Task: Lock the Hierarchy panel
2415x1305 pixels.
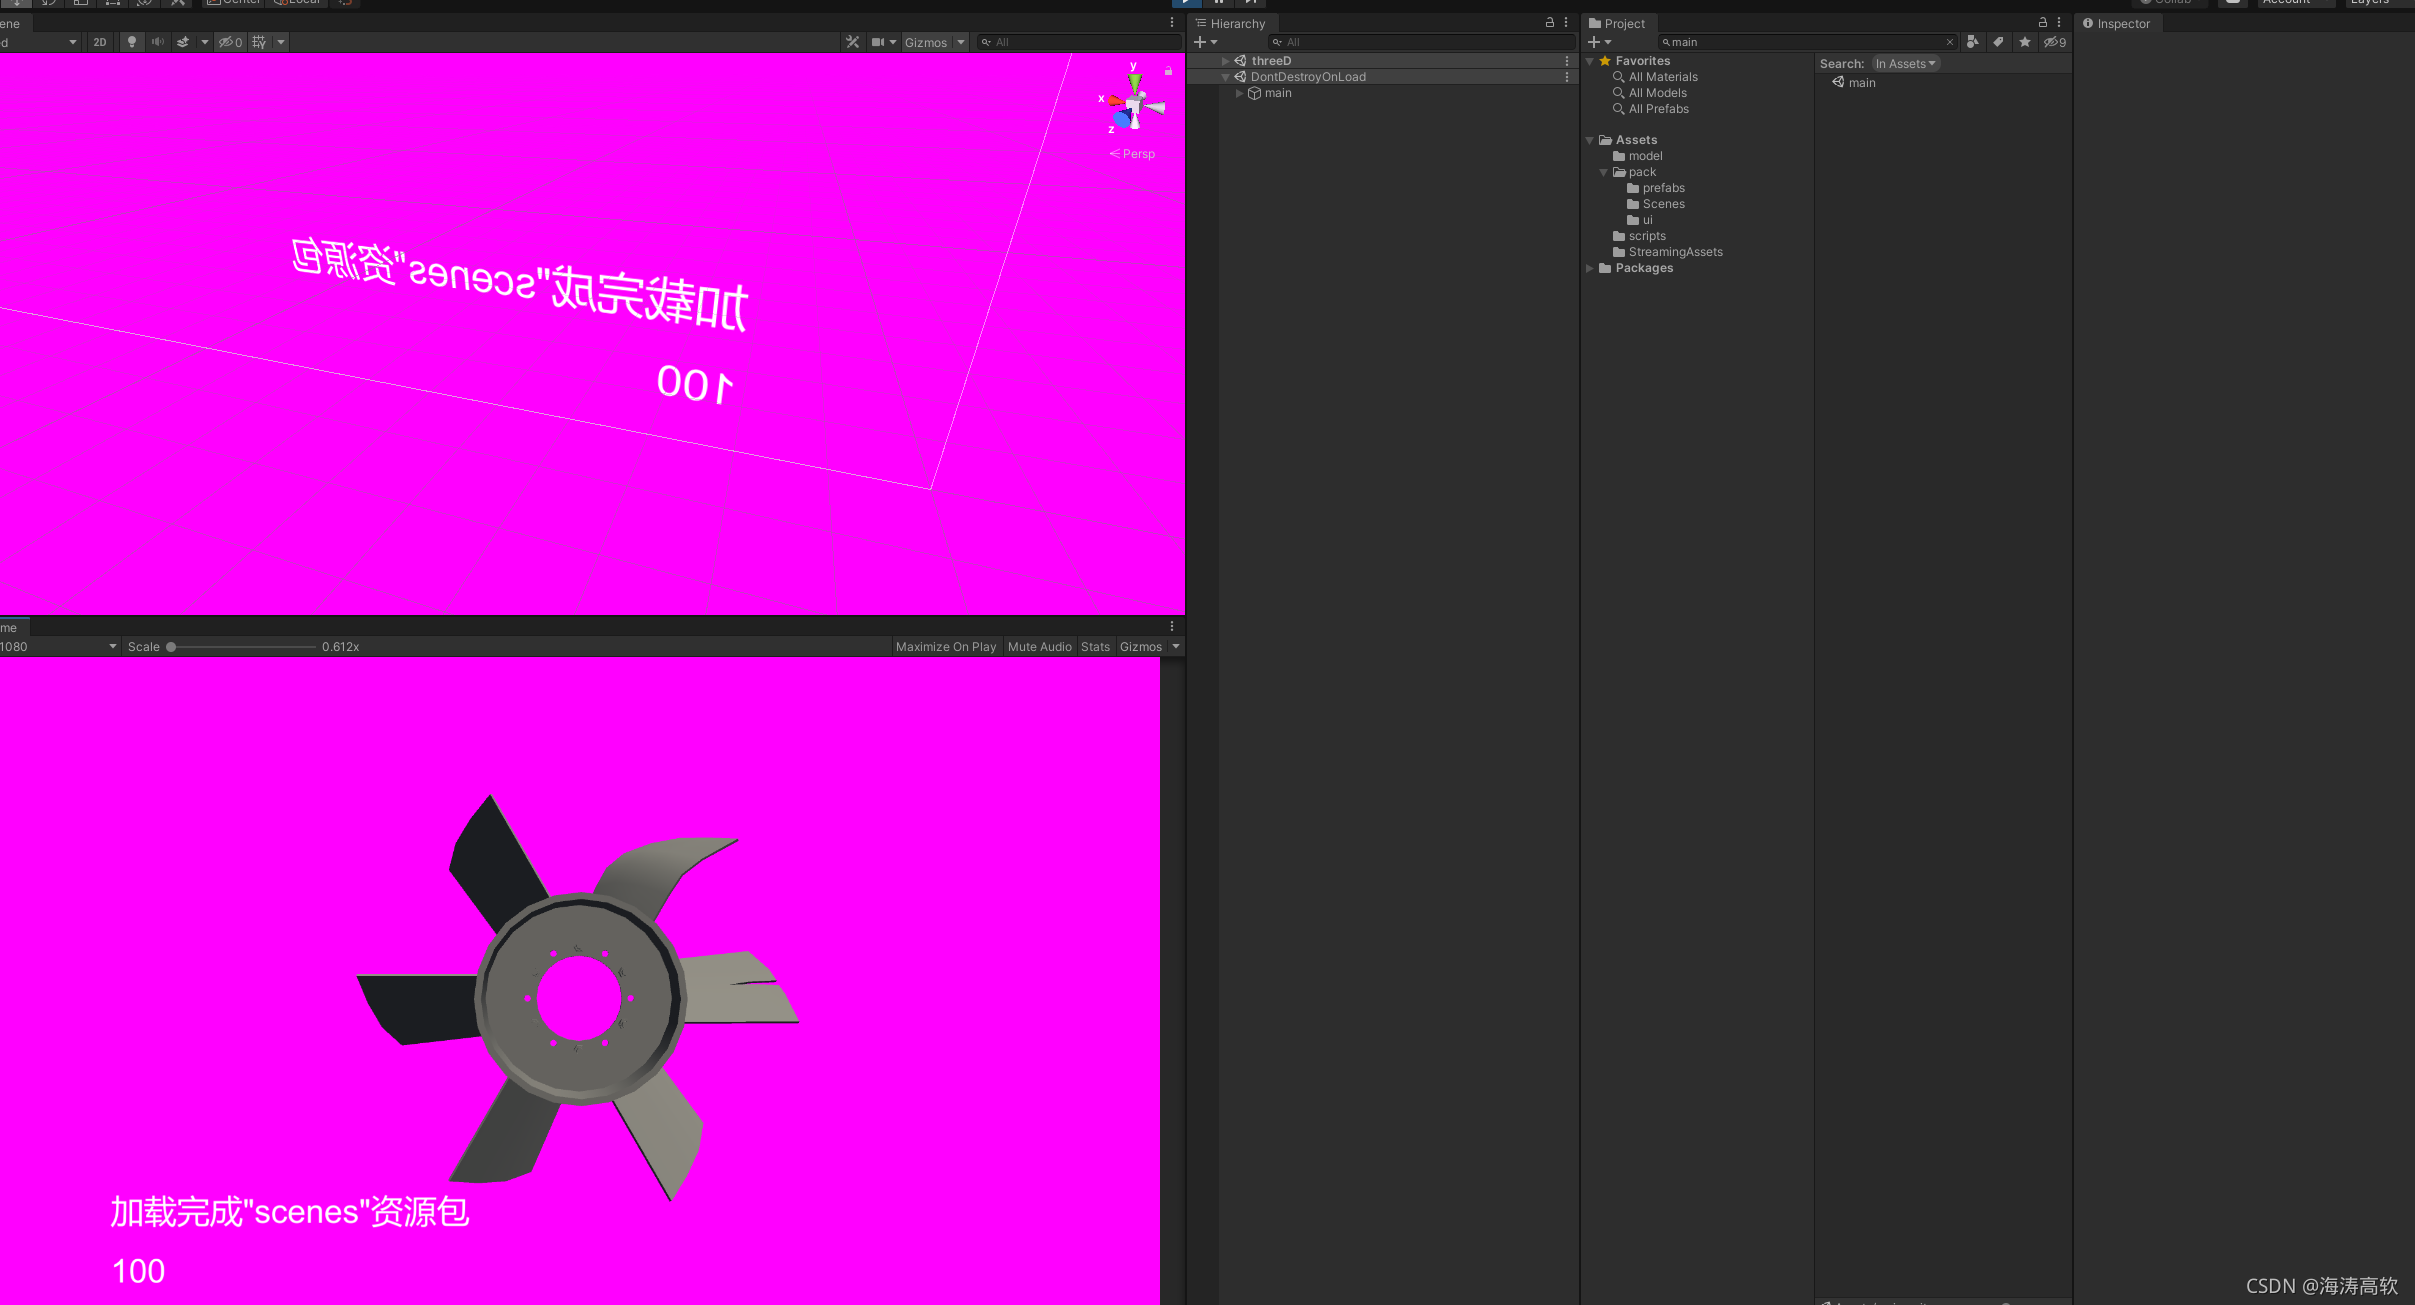Action: (1549, 23)
